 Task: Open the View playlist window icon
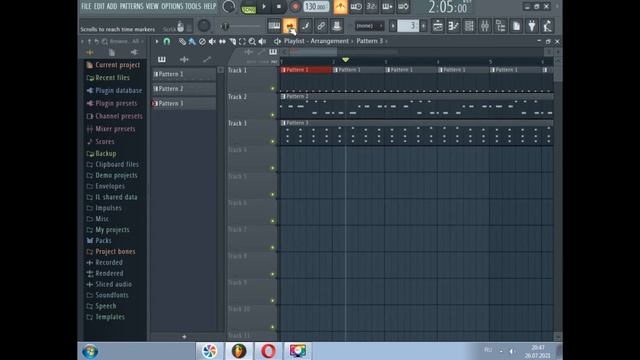[x=438, y=26]
